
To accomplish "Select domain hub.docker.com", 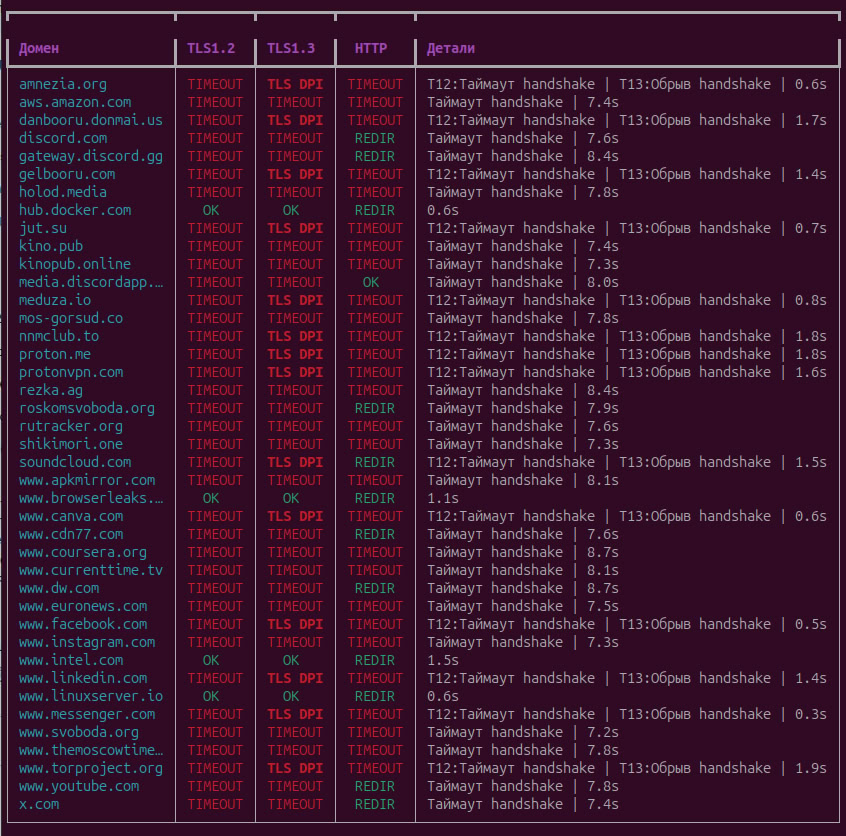I will point(75,210).
